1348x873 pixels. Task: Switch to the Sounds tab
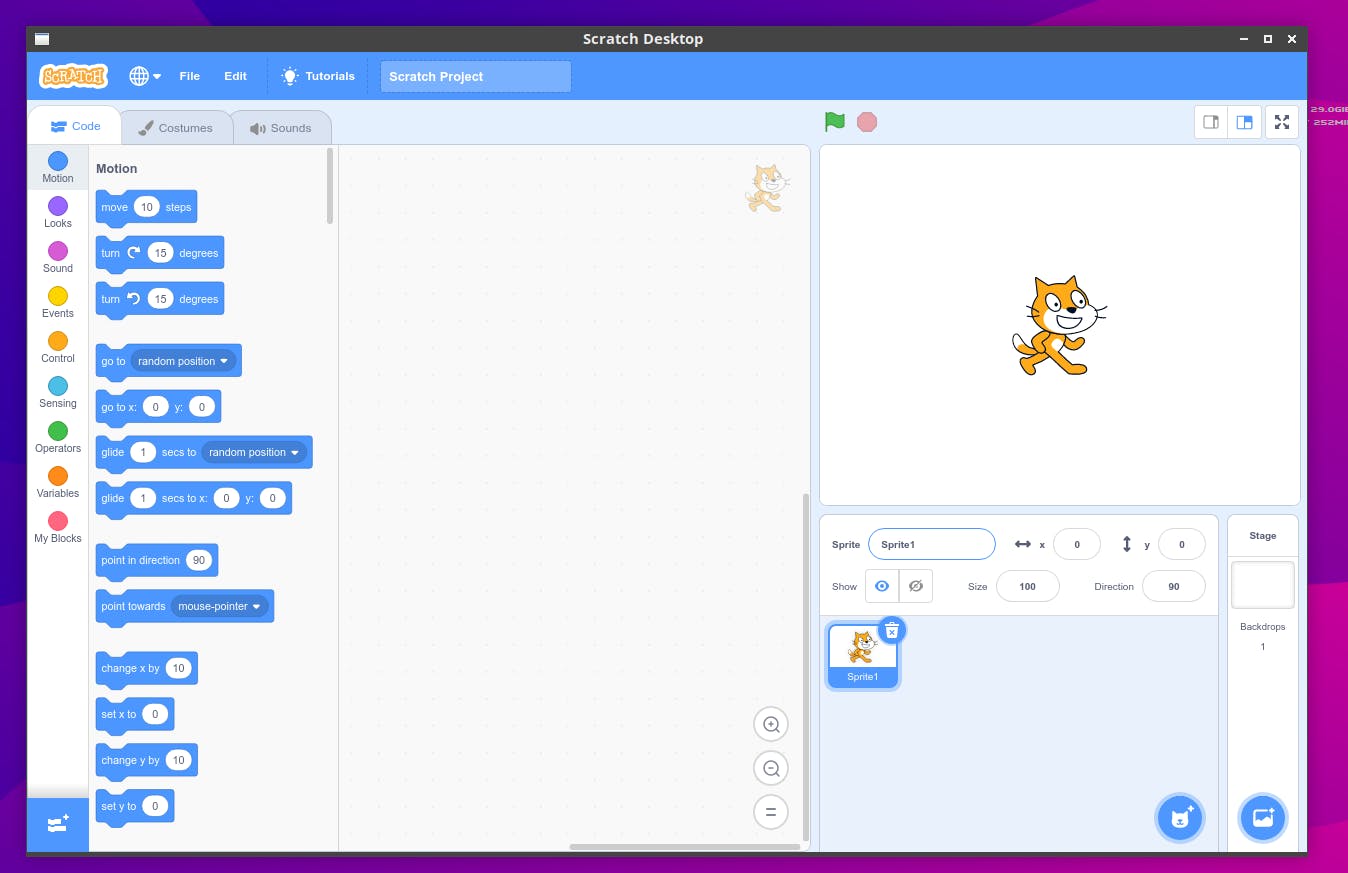pyautogui.click(x=281, y=128)
